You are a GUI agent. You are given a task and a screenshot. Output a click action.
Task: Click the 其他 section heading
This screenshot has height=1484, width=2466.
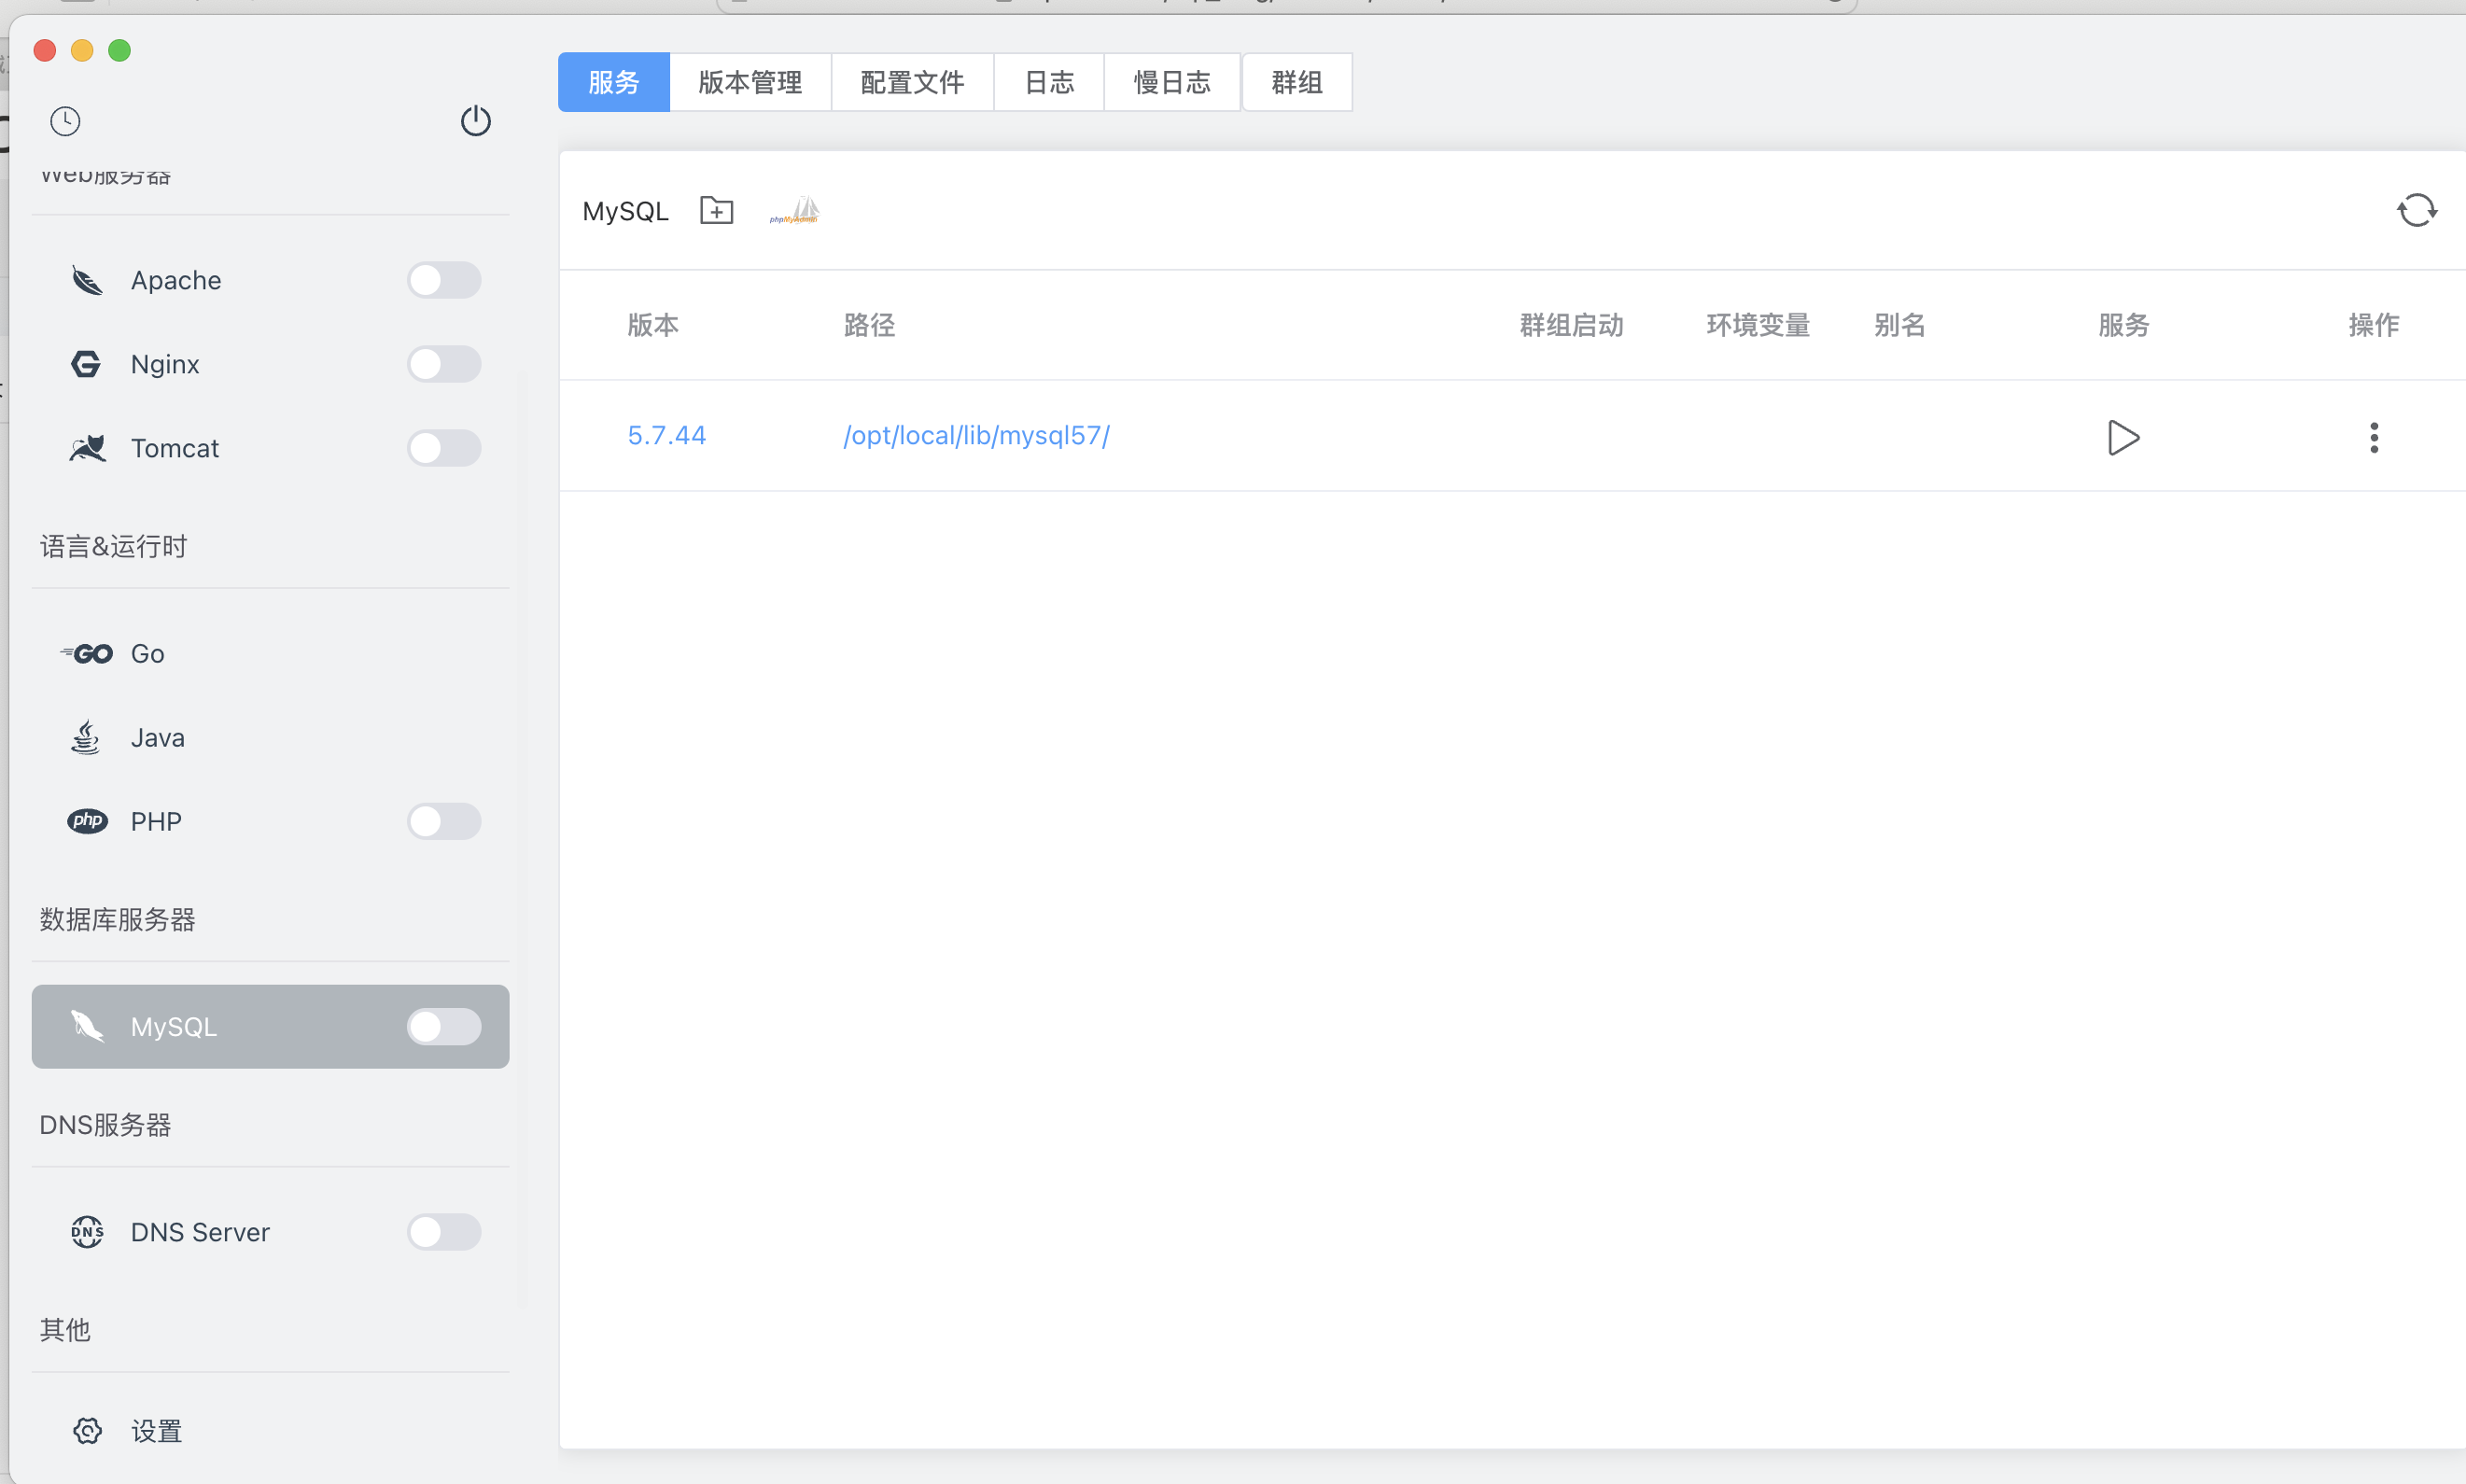click(65, 1330)
